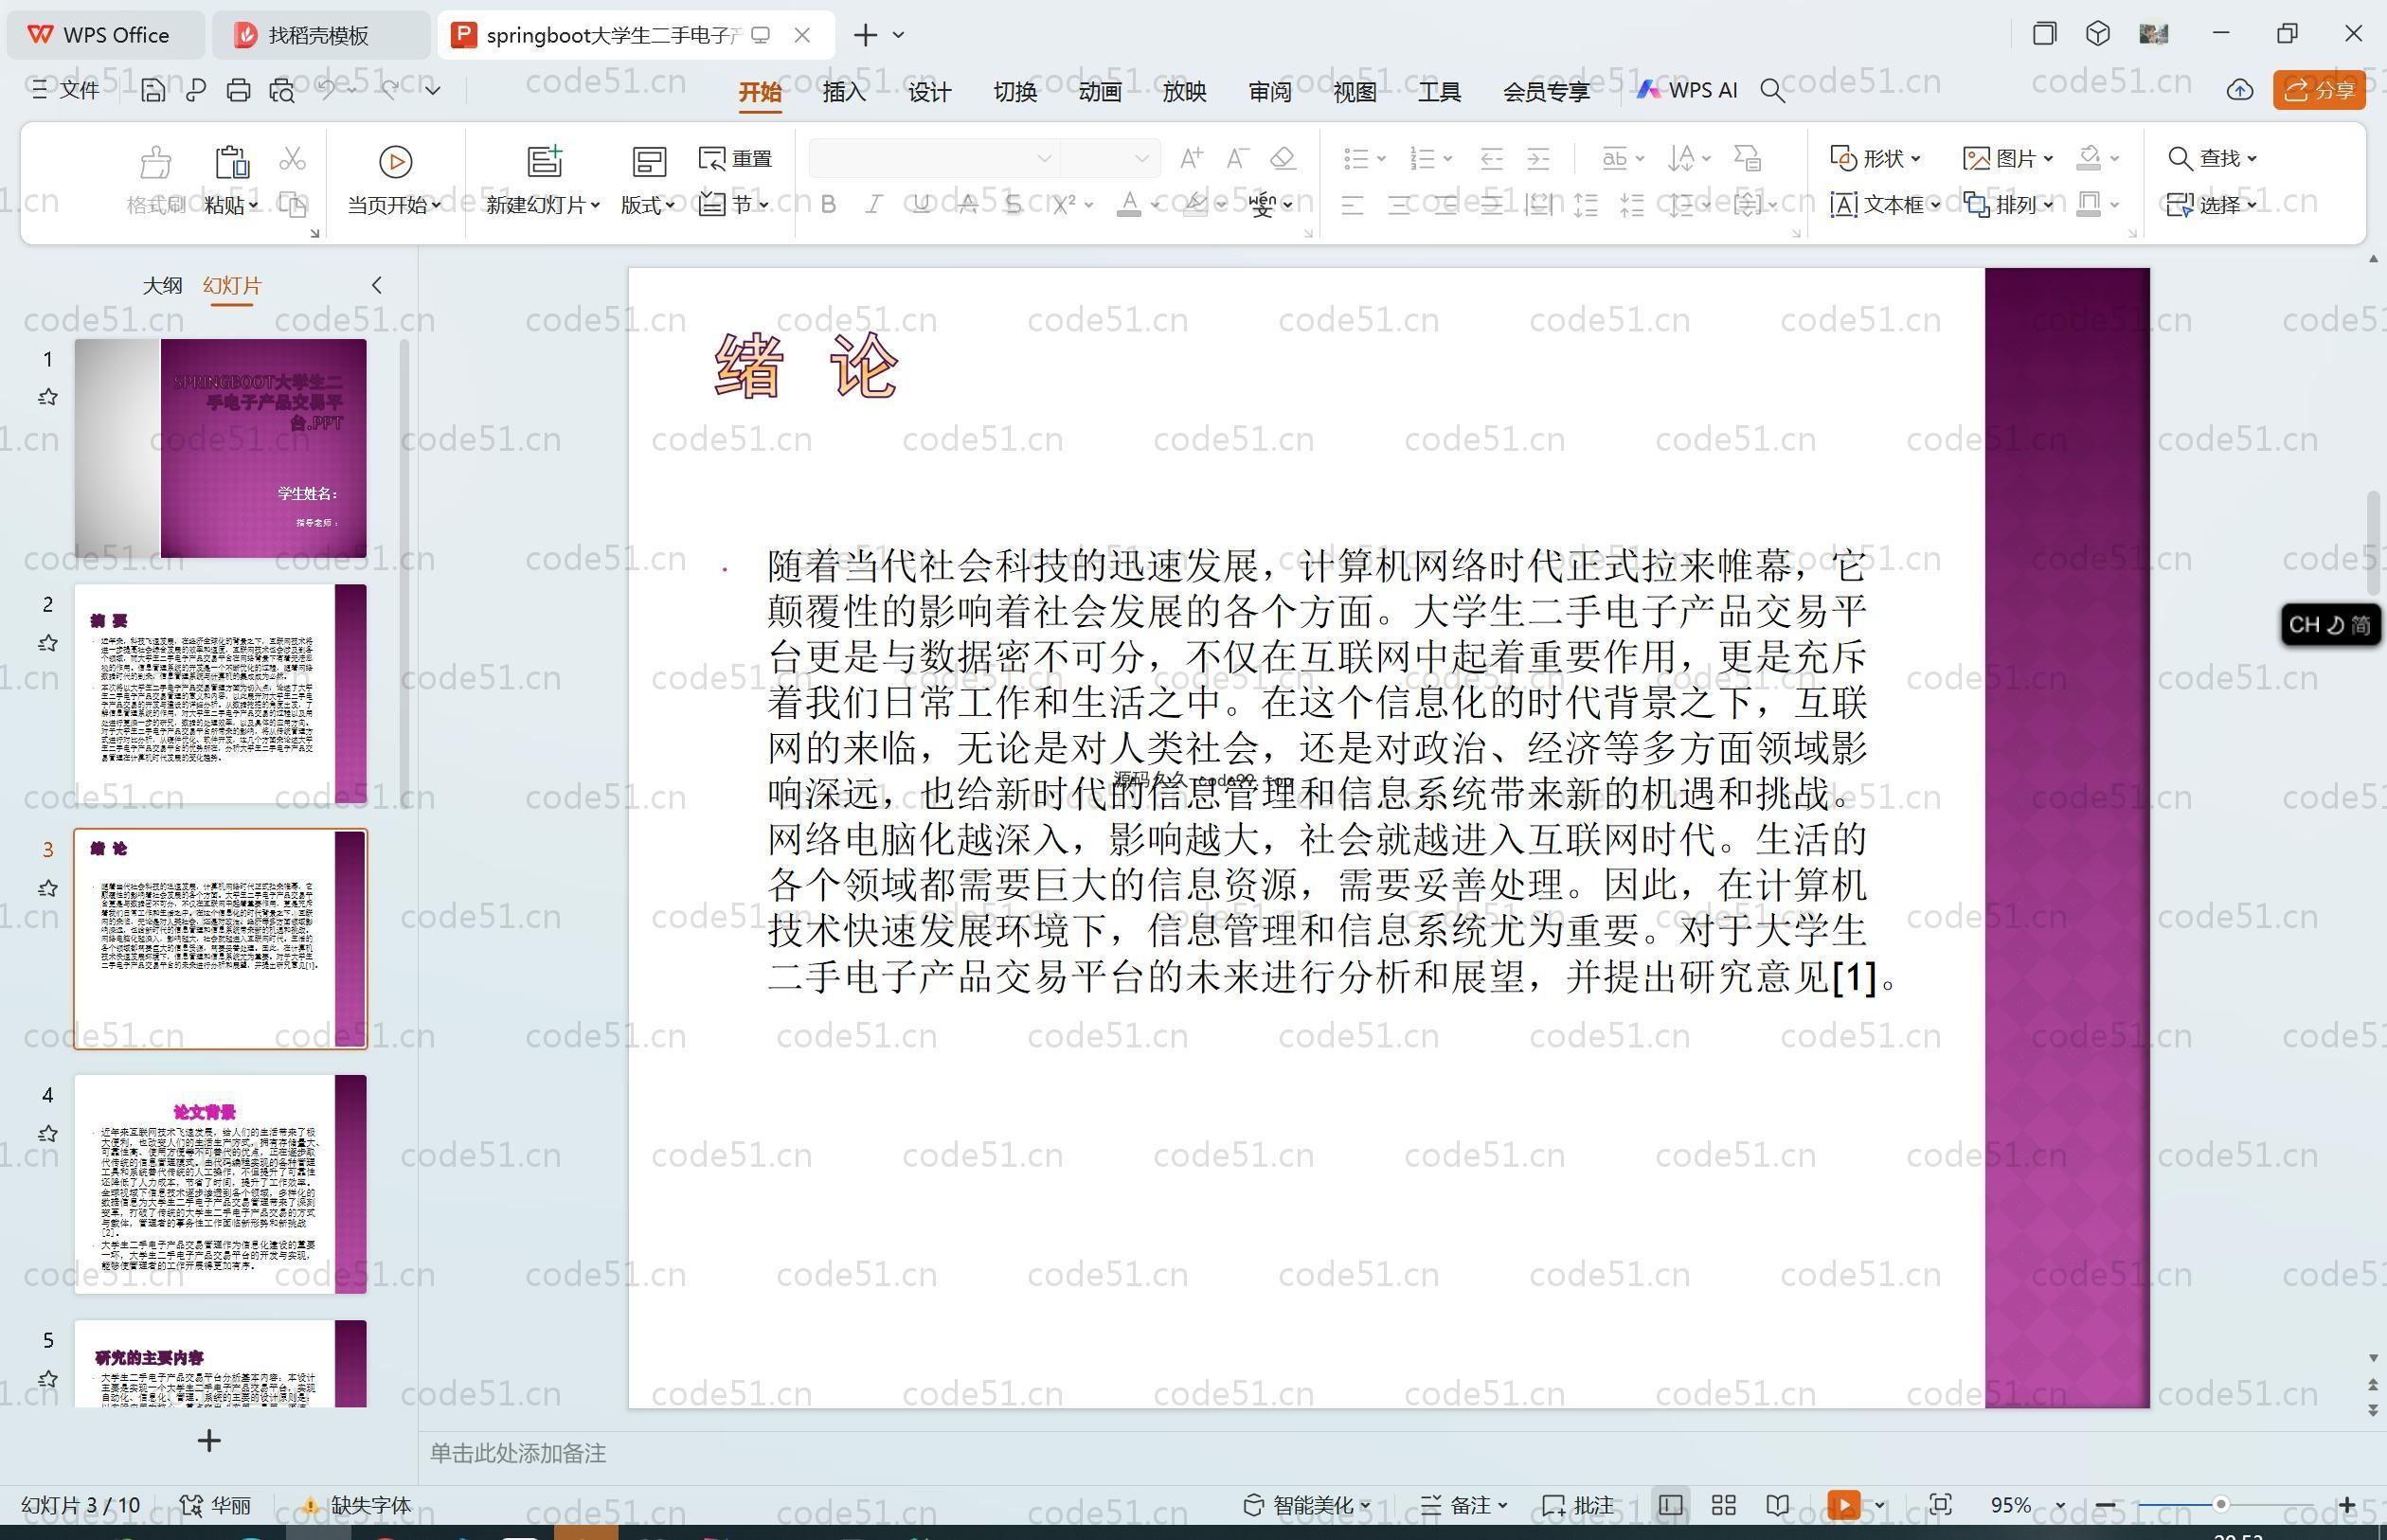The width and height of the screenshot is (2387, 1540).
Task: Select slide 4 thumbnail 论文背景
Action: (221, 1184)
